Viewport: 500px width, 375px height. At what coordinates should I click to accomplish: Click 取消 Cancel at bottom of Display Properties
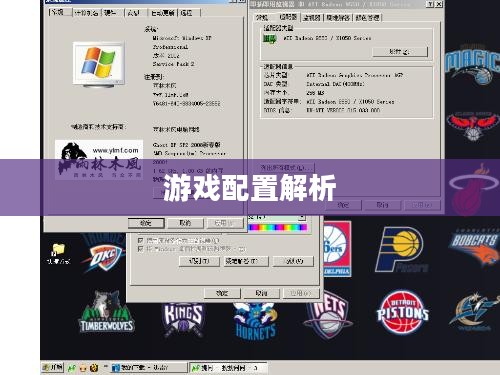261,293
